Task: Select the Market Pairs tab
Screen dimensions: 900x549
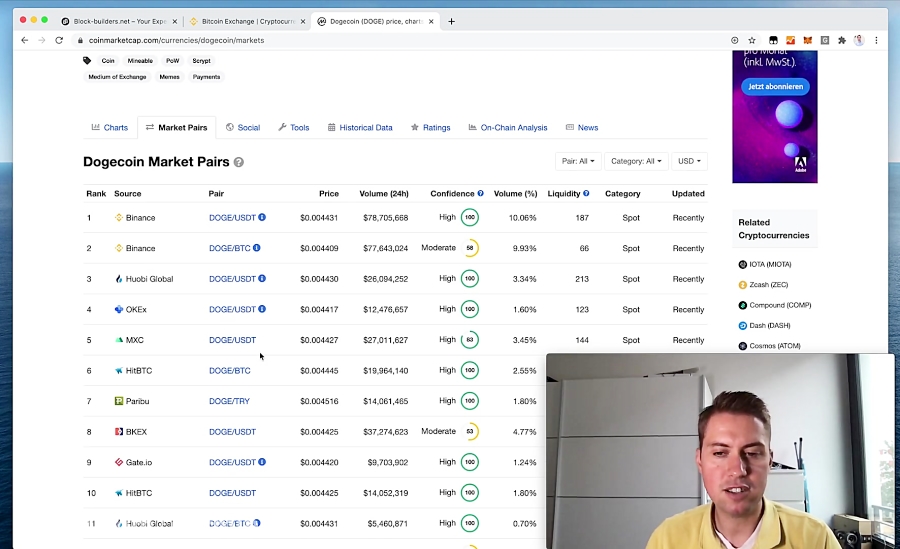Action: pyautogui.click(x=177, y=127)
